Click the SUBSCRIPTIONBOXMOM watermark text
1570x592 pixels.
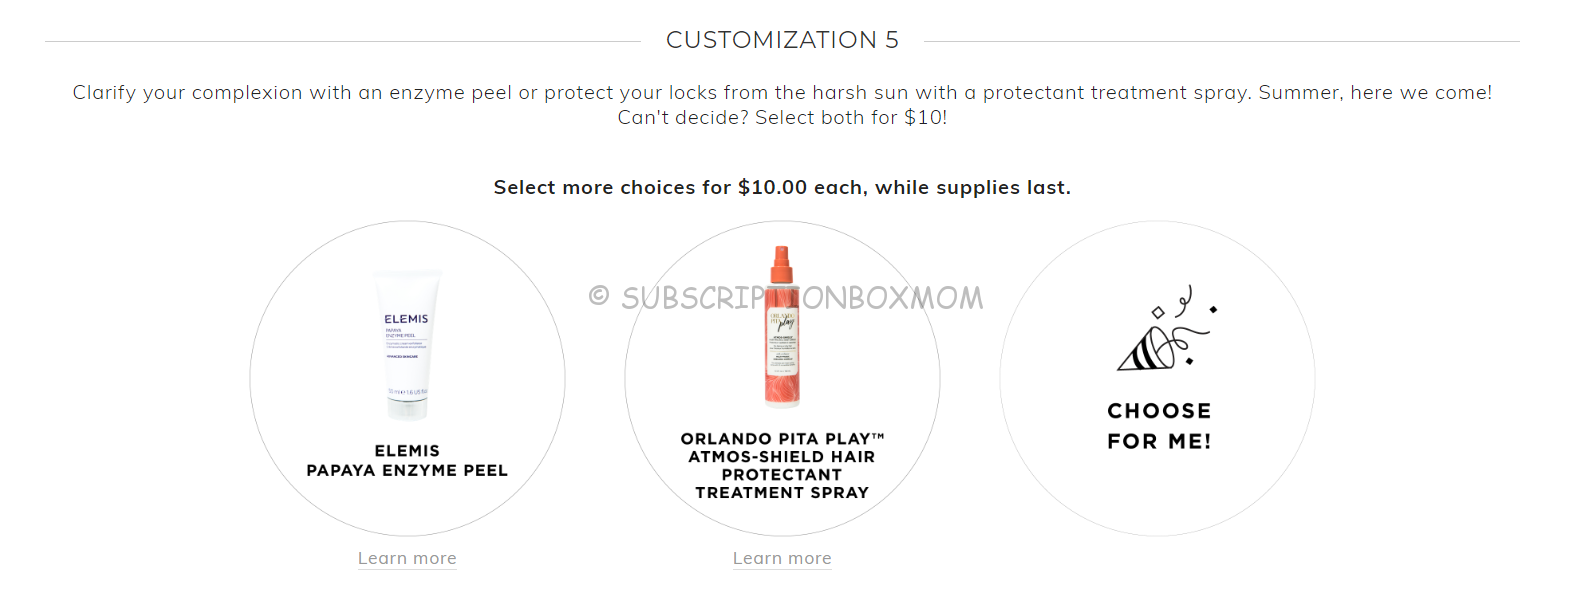pos(802,298)
